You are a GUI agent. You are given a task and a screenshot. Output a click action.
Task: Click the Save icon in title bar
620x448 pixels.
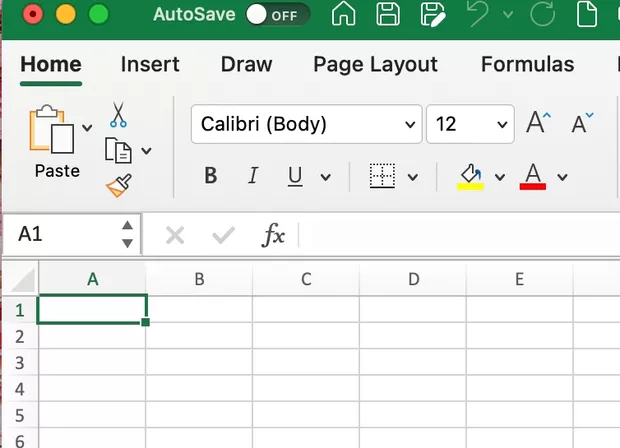click(x=388, y=15)
